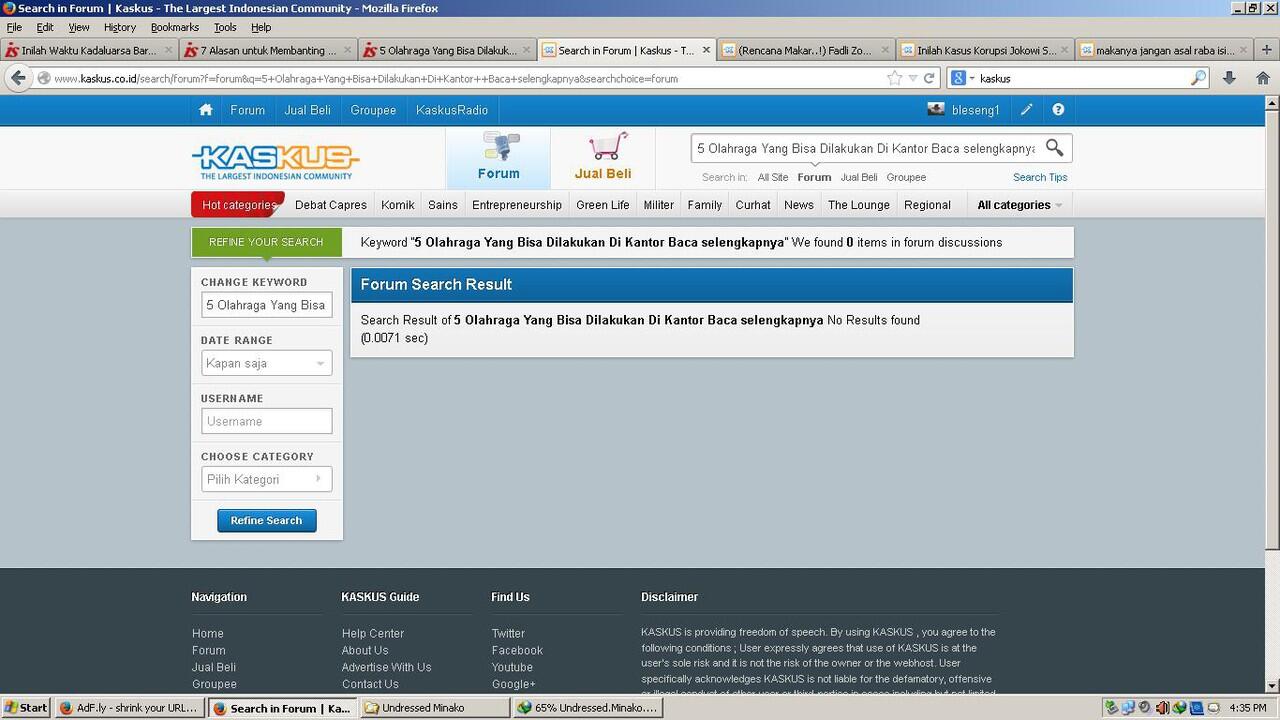Open the Bookmarks menu
Image resolution: width=1280 pixels, height=720 pixels.
click(175, 27)
